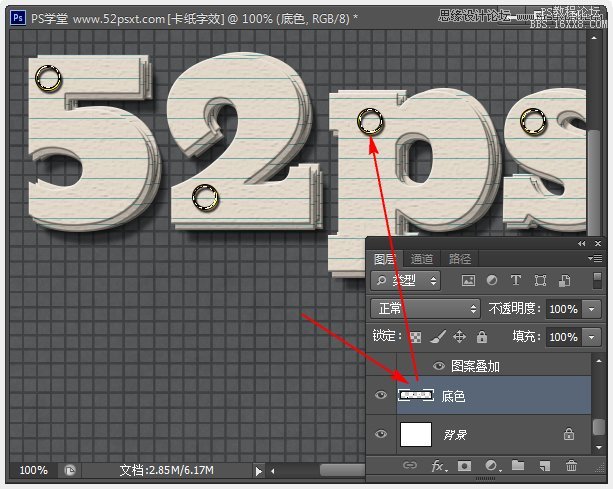The width and height of the screenshot is (613, 489).
Task: Switch to the 通道 tab
Action: pos(421,258)
